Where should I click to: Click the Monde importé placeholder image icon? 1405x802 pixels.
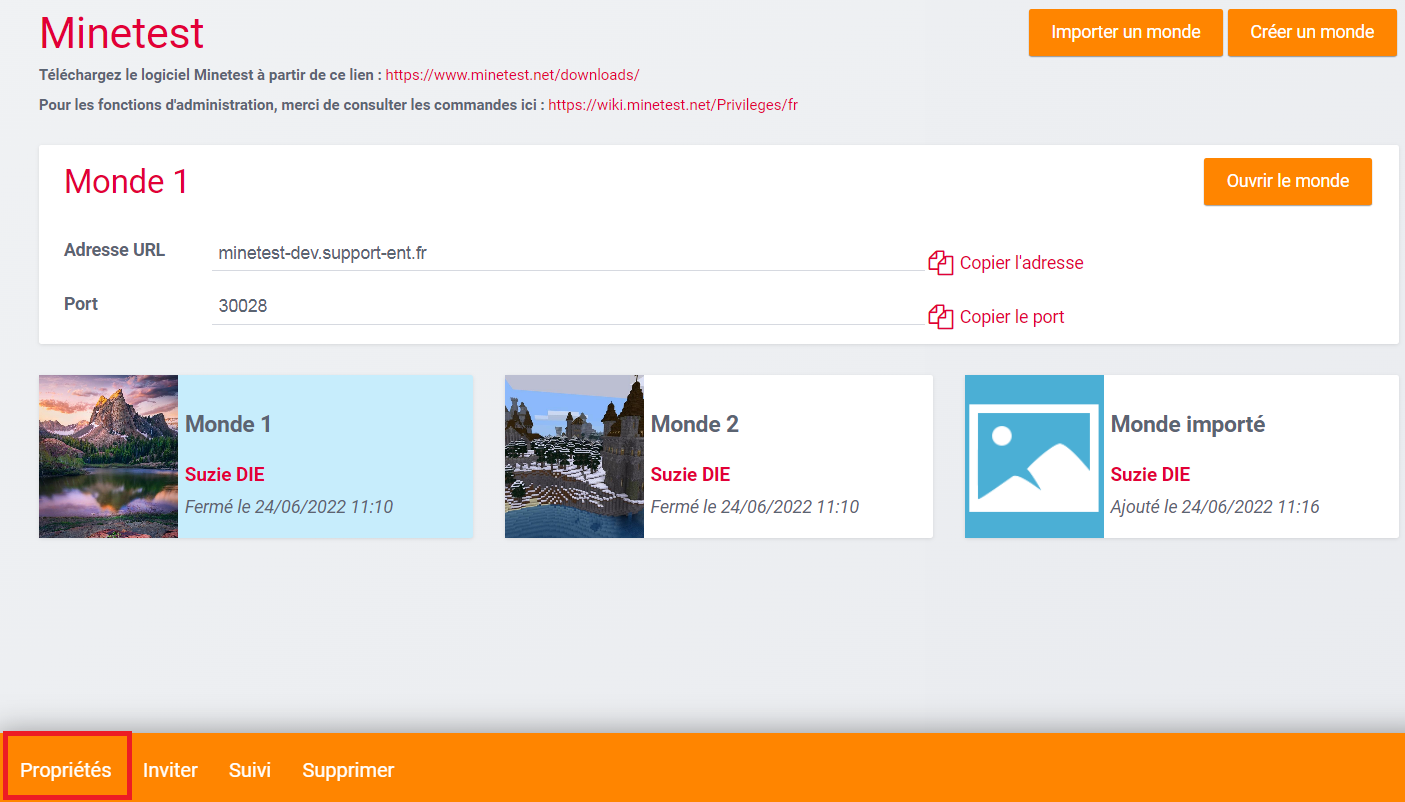pyautogui.click(x=1034, y=456)
